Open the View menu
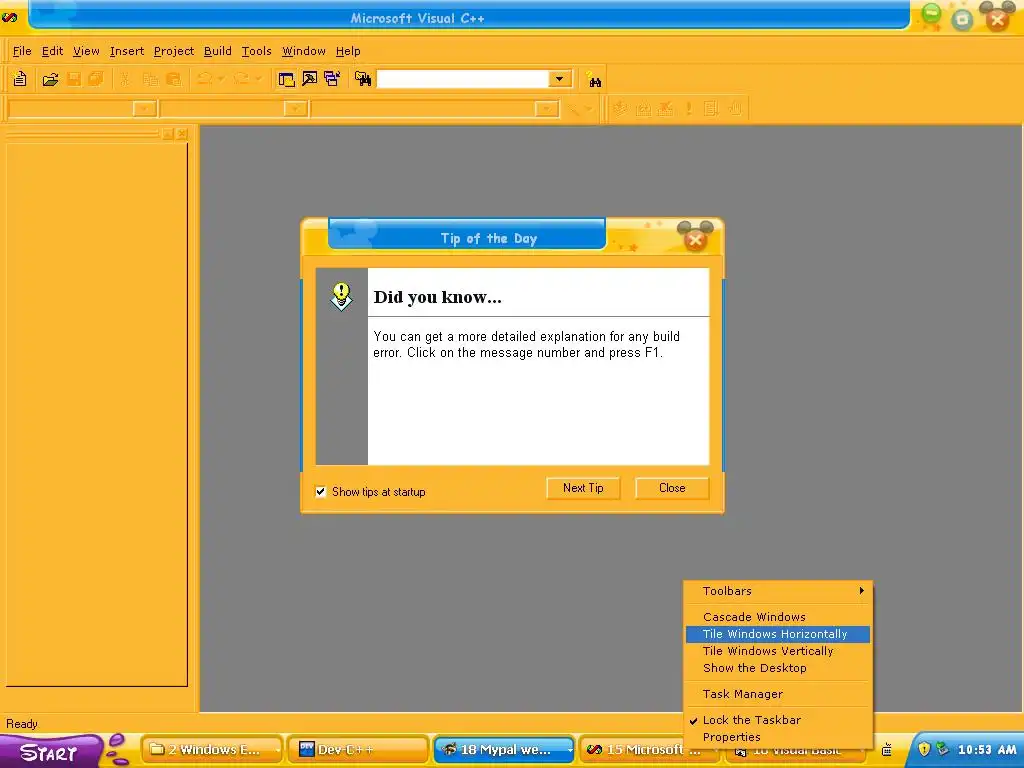The width and height of the screenshot is (1024, 768). pyautogui.click(x=86, y=51)
